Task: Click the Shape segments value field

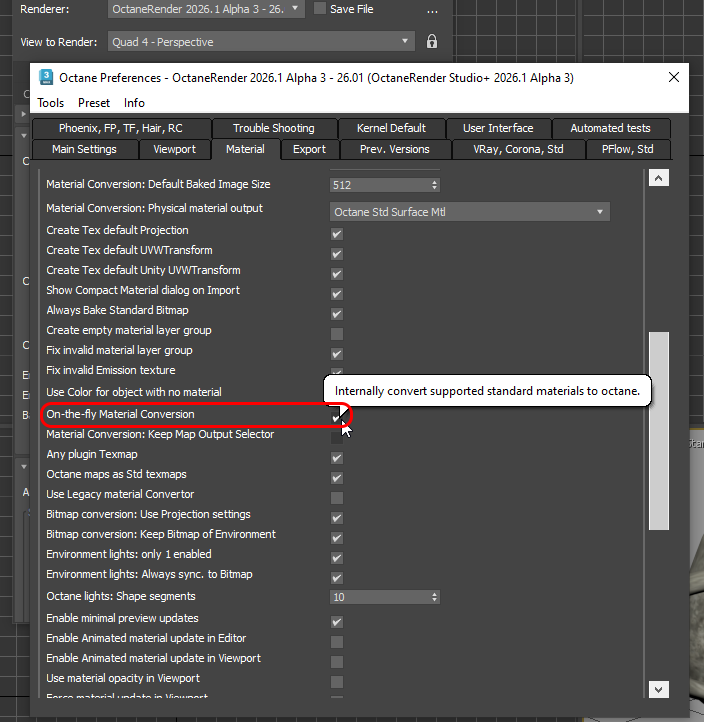Action: pos(380,597)
